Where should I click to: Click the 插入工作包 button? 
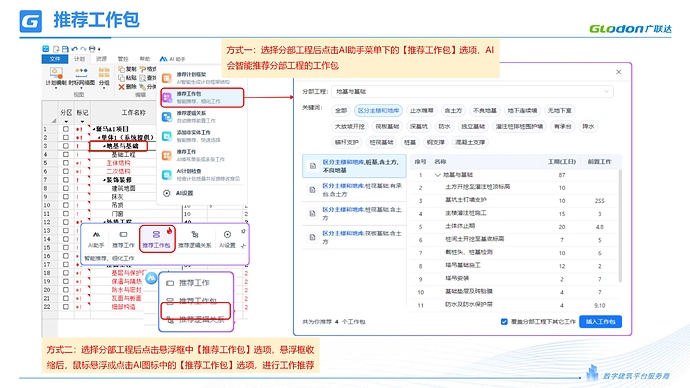600,322
